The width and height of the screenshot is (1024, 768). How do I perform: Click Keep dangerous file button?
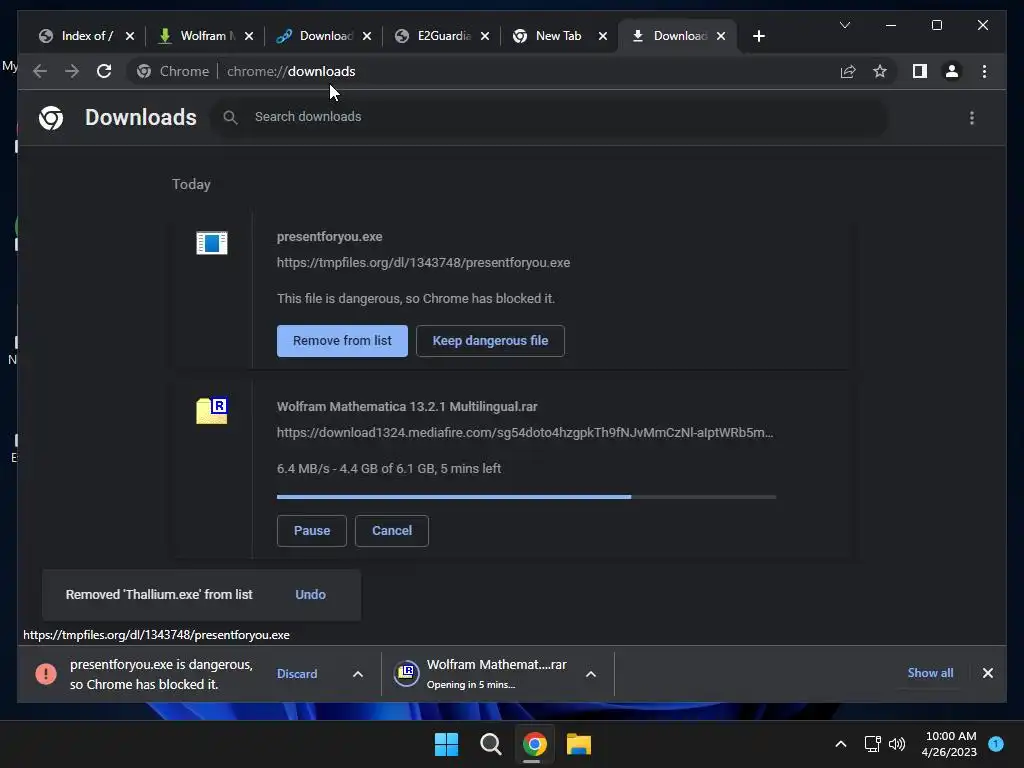pos(490,341)
